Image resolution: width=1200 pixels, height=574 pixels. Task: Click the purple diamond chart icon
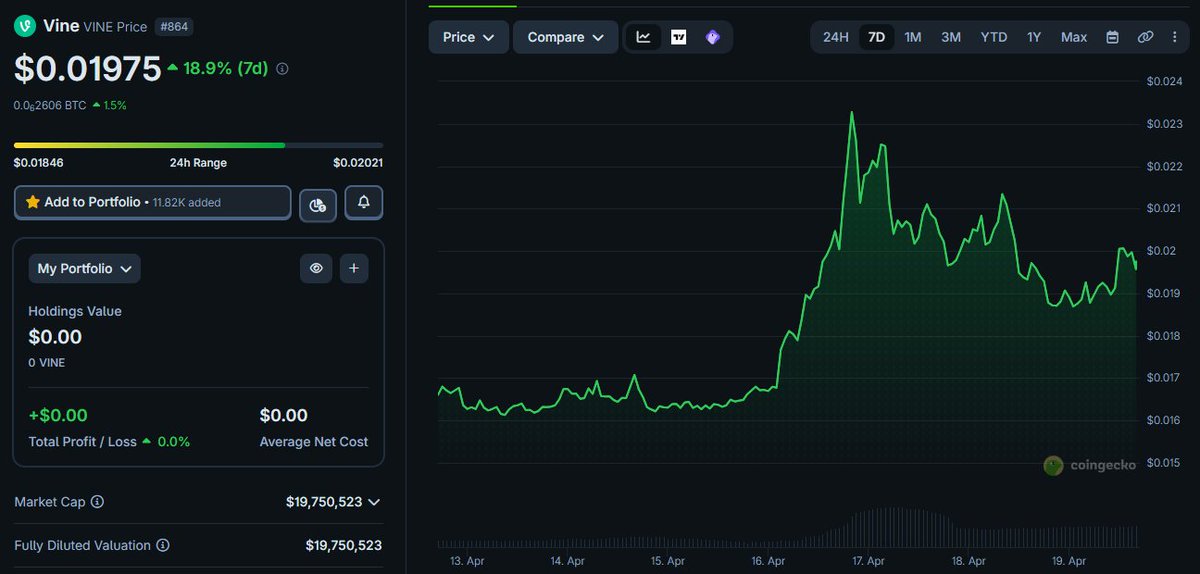pyautogui.click(x=712, y=37)
